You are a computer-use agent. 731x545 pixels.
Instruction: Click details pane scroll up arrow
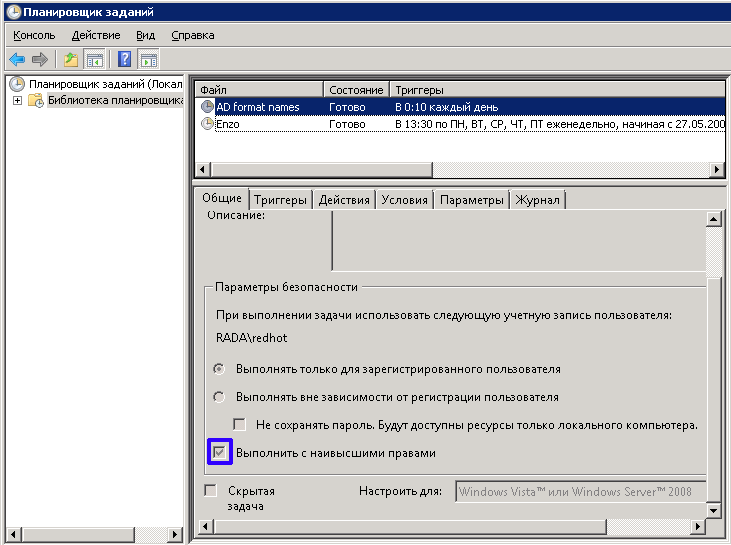click(714, 219)
